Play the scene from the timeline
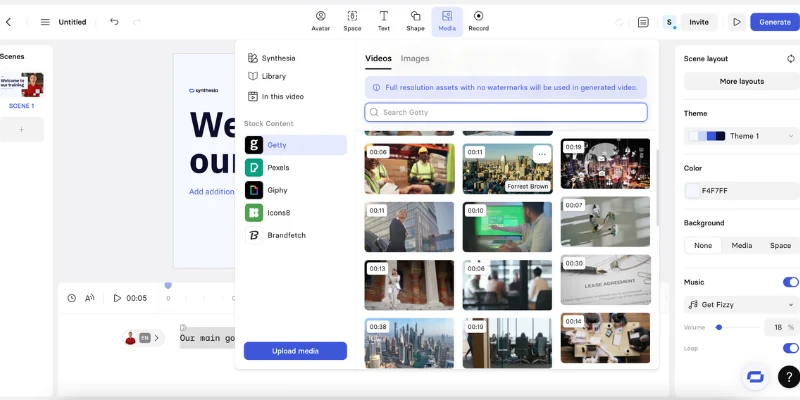The image size is (800, 400). (x=117, y=298)
